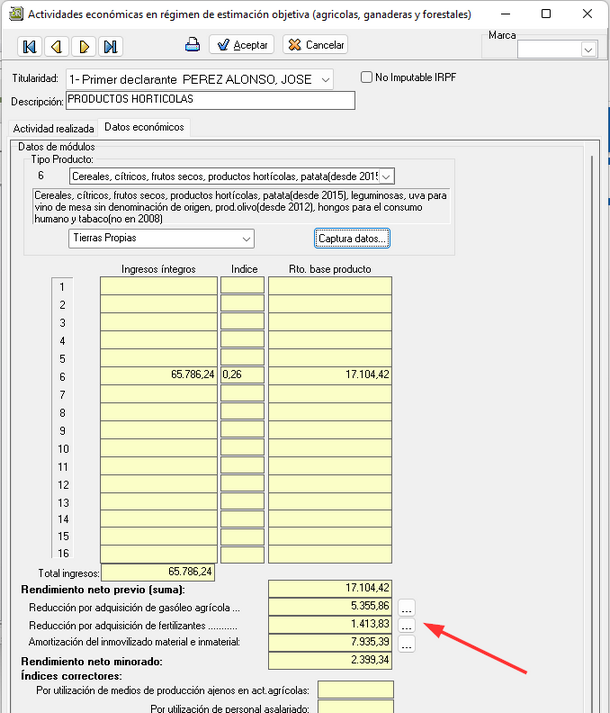Open gasóleo agrícola reduction details button
Viewport: 610px width, 713px height.
point(407,607)
